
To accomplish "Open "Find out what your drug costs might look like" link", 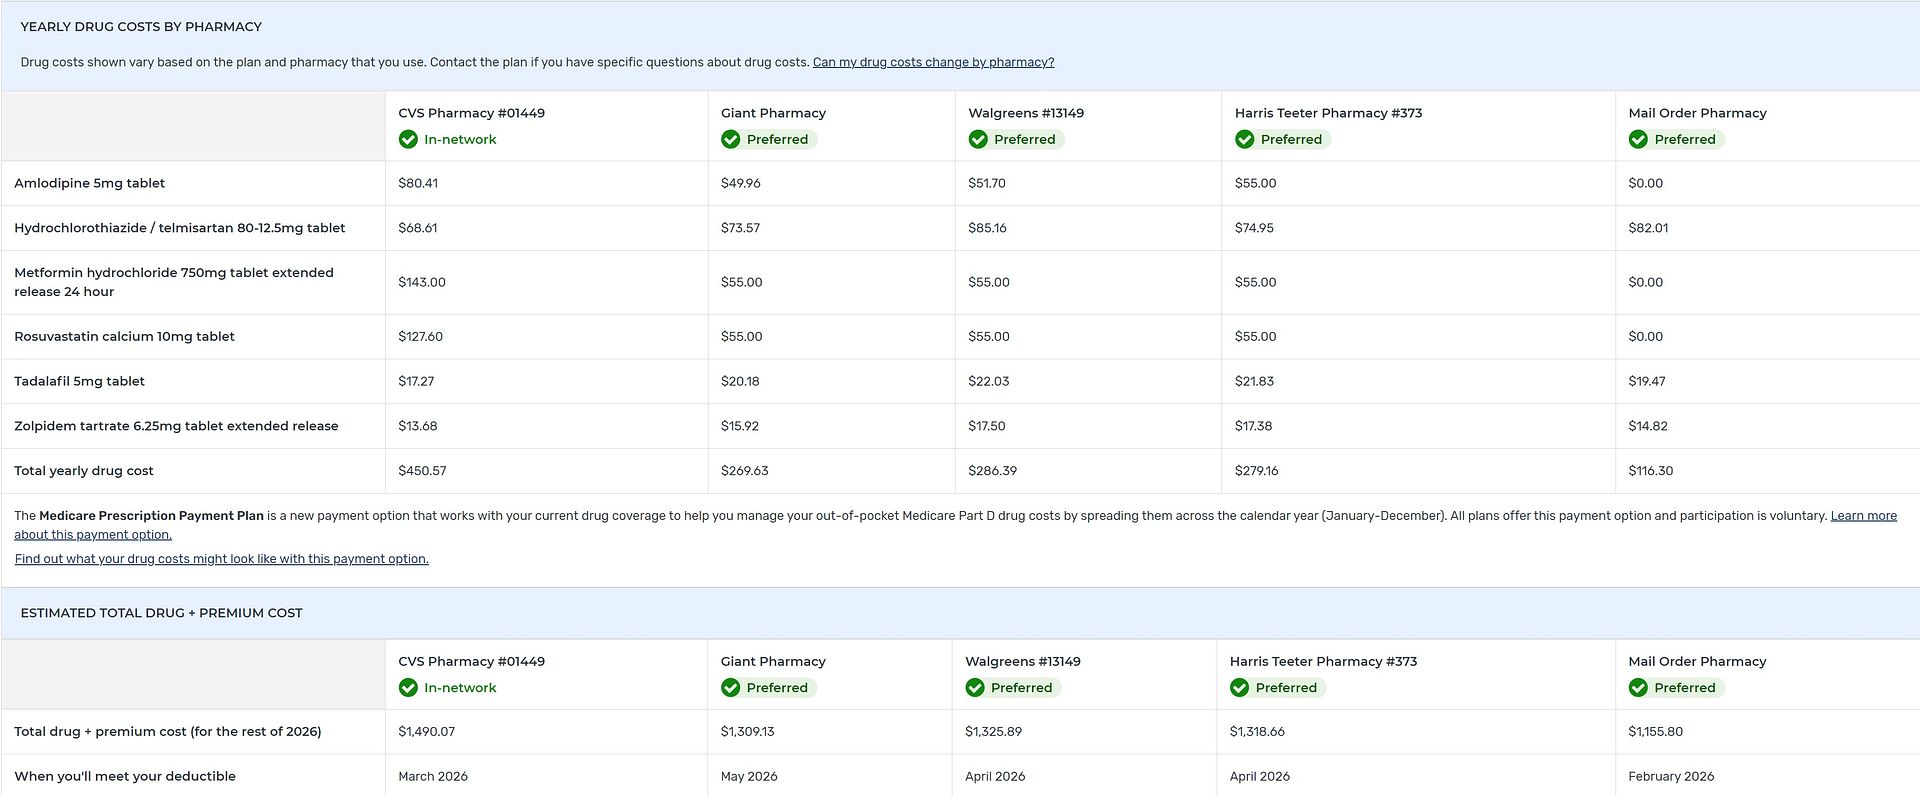I will pos(221,559).
